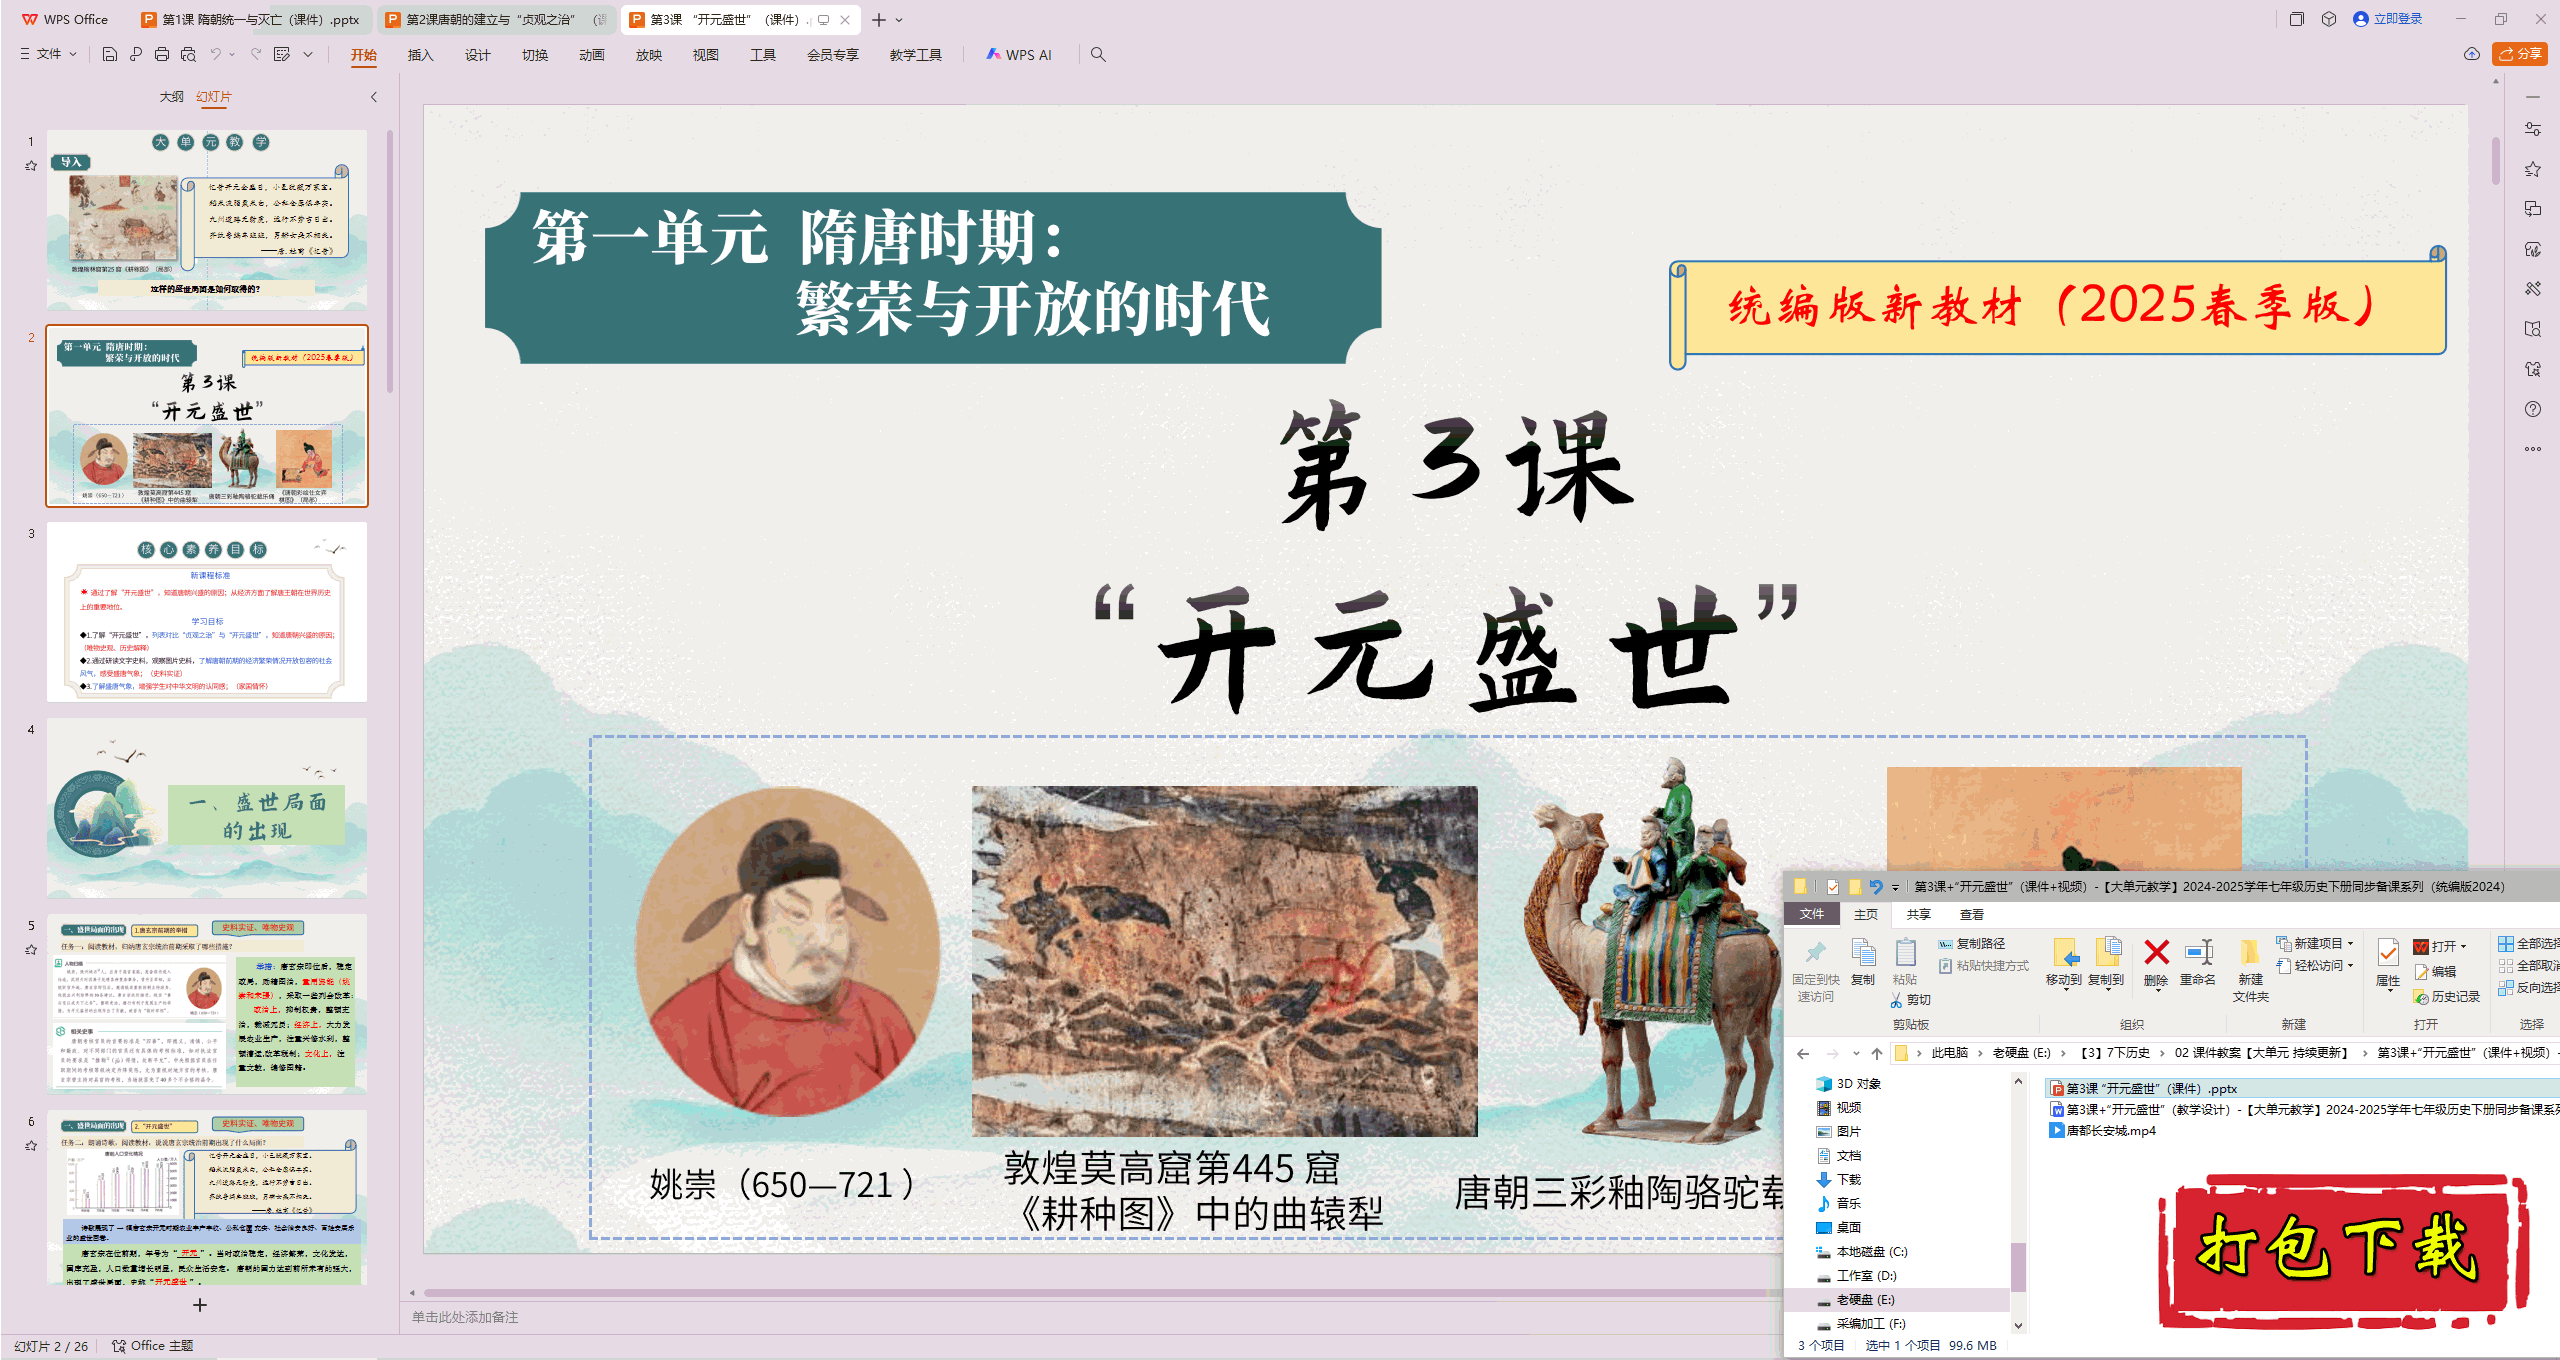2560x1360 pixels.
Task: Click Office 主题 in status bar
Action: coord(152,1346)
